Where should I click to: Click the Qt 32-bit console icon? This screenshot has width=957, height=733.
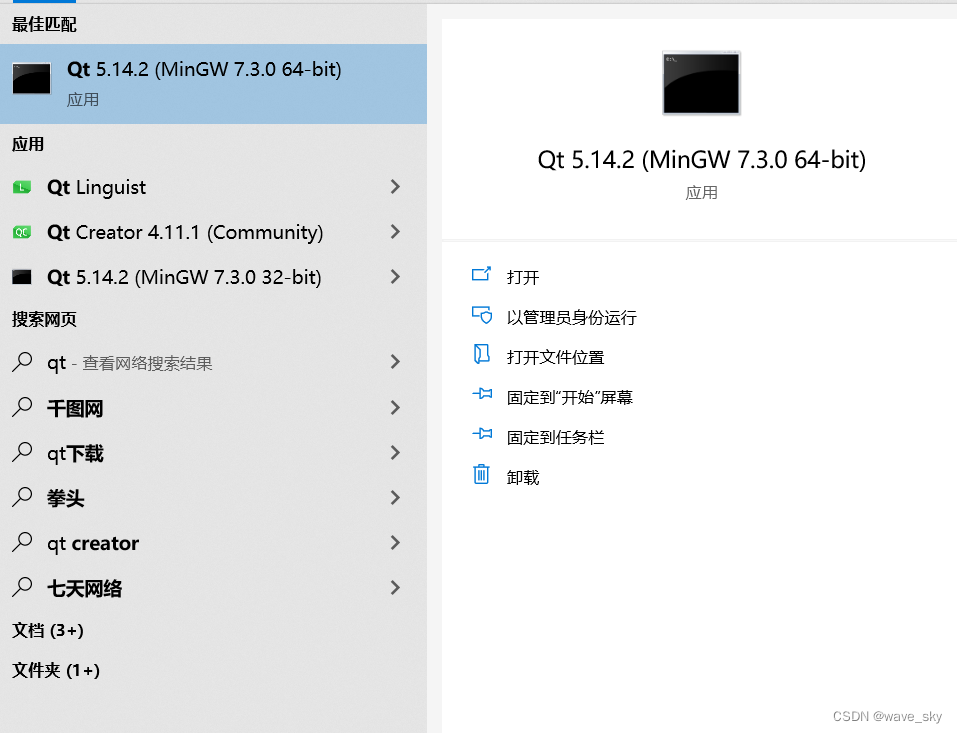(x=22, y=277)
